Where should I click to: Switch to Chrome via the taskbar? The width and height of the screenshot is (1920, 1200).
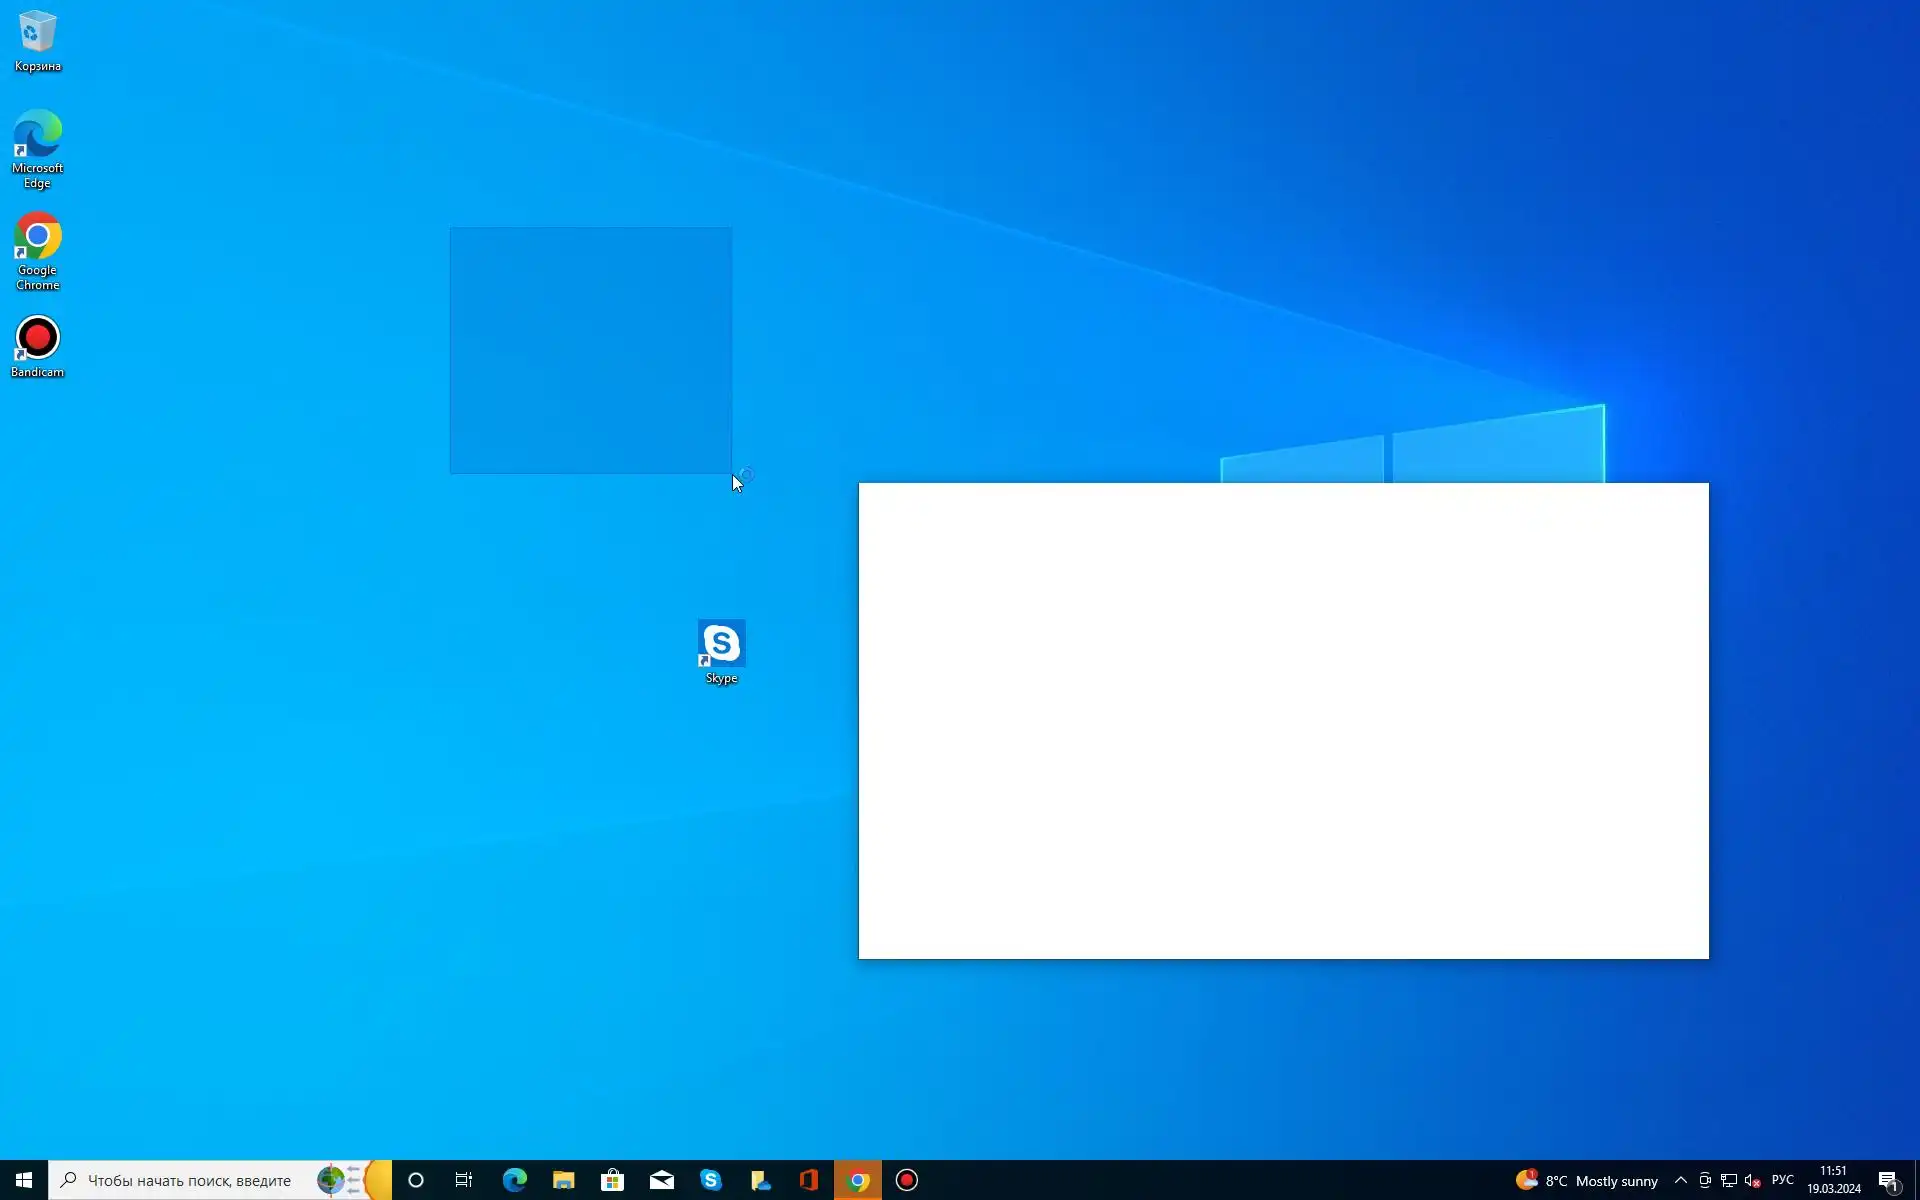click(x=858, y=1180)
